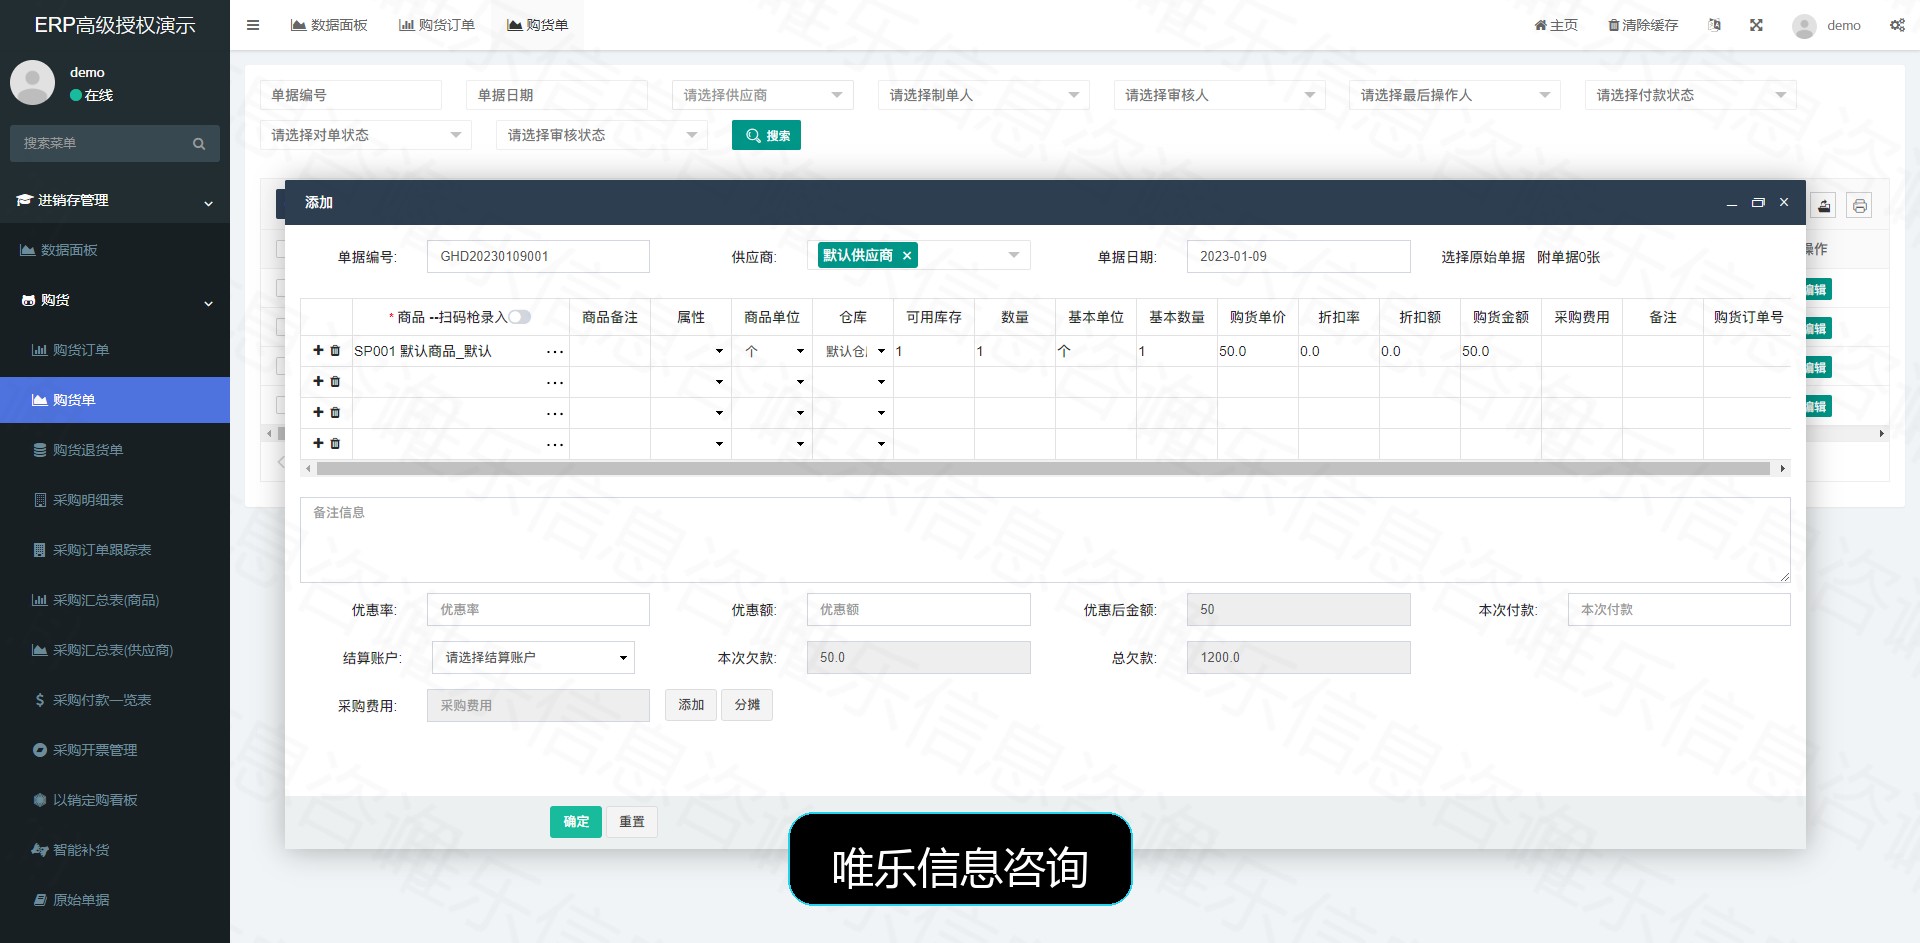Image resolution: width=1920 pixels, height=943 pixels.
Task: Open the 请选择付款状态 dropdown
Action: click(1691, 95)
